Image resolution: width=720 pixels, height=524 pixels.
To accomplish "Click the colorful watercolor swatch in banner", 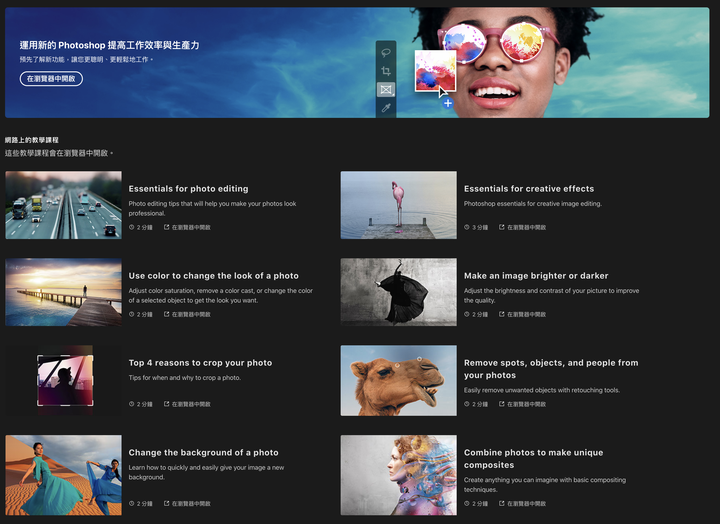I will click(x=435, y=71).
